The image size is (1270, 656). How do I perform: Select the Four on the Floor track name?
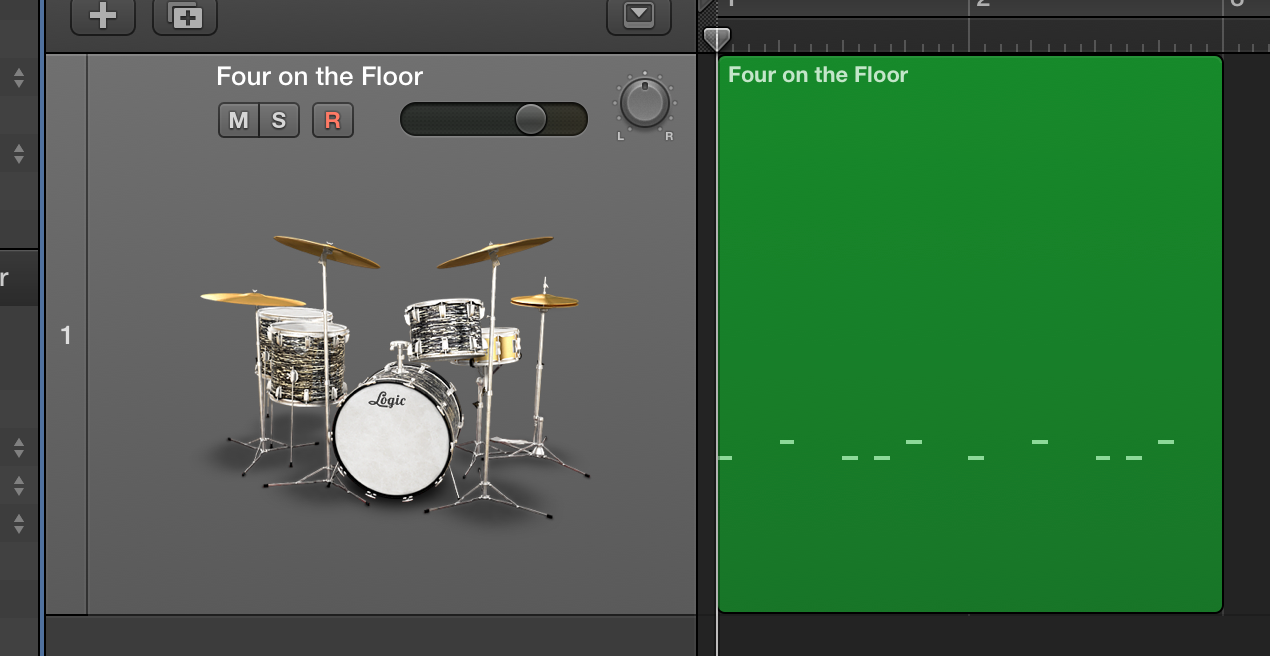(x=320, y=77)
